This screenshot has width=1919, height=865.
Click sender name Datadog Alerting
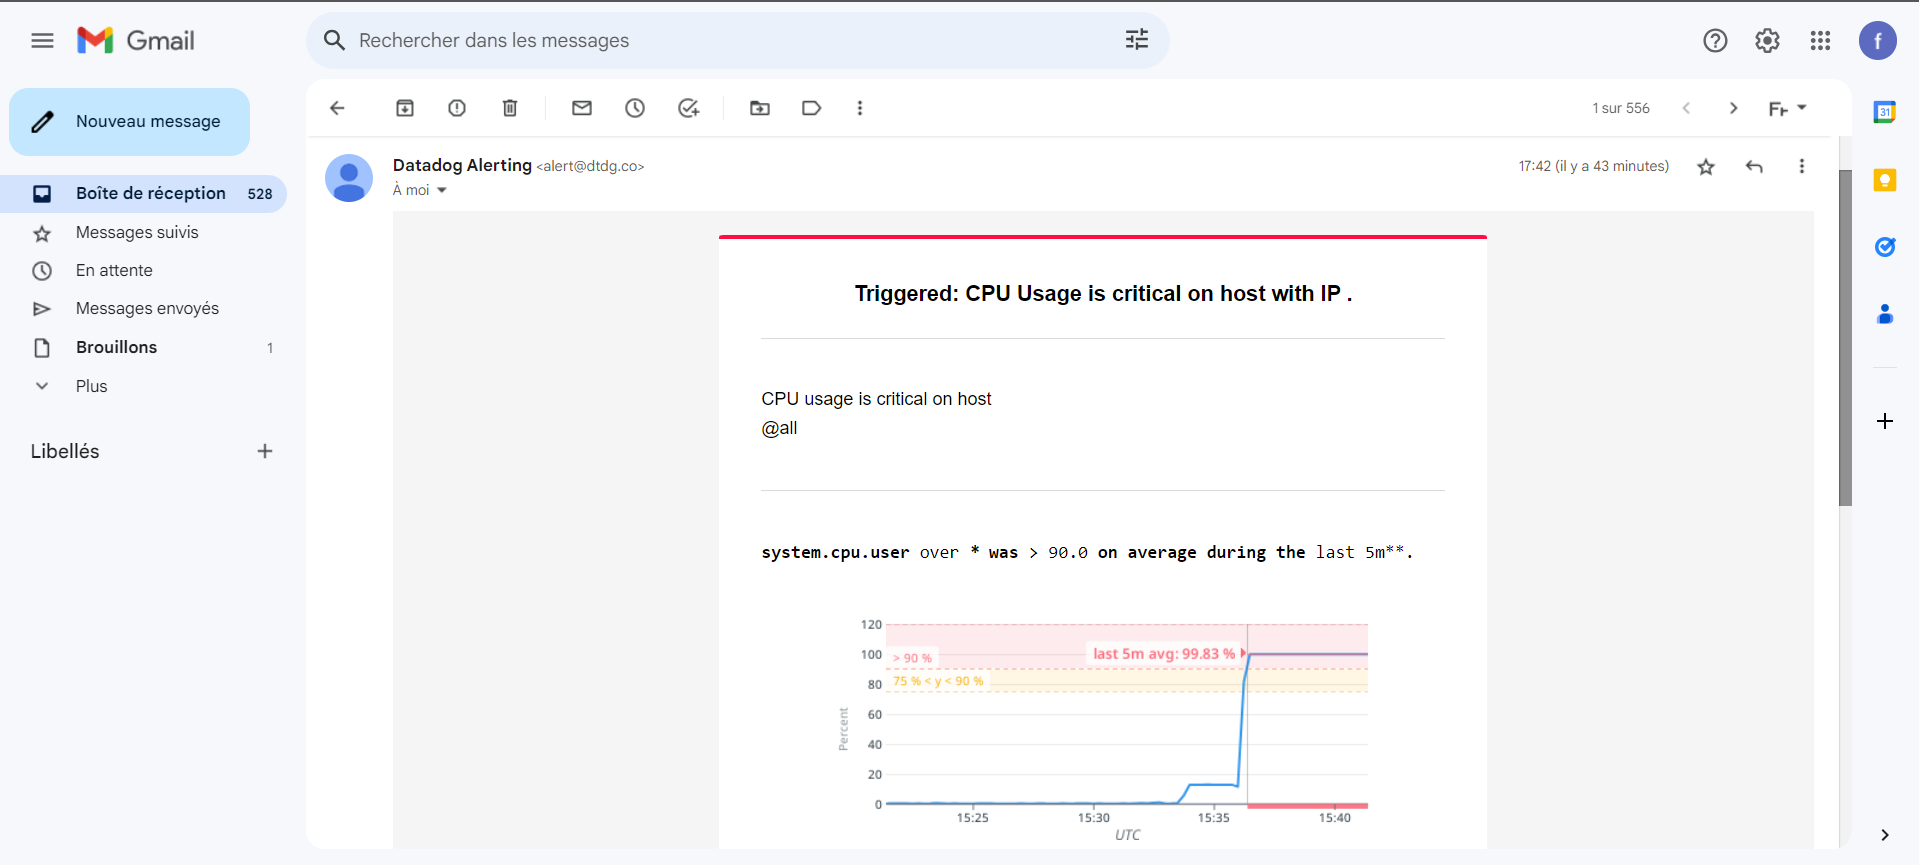coord(462,165)
